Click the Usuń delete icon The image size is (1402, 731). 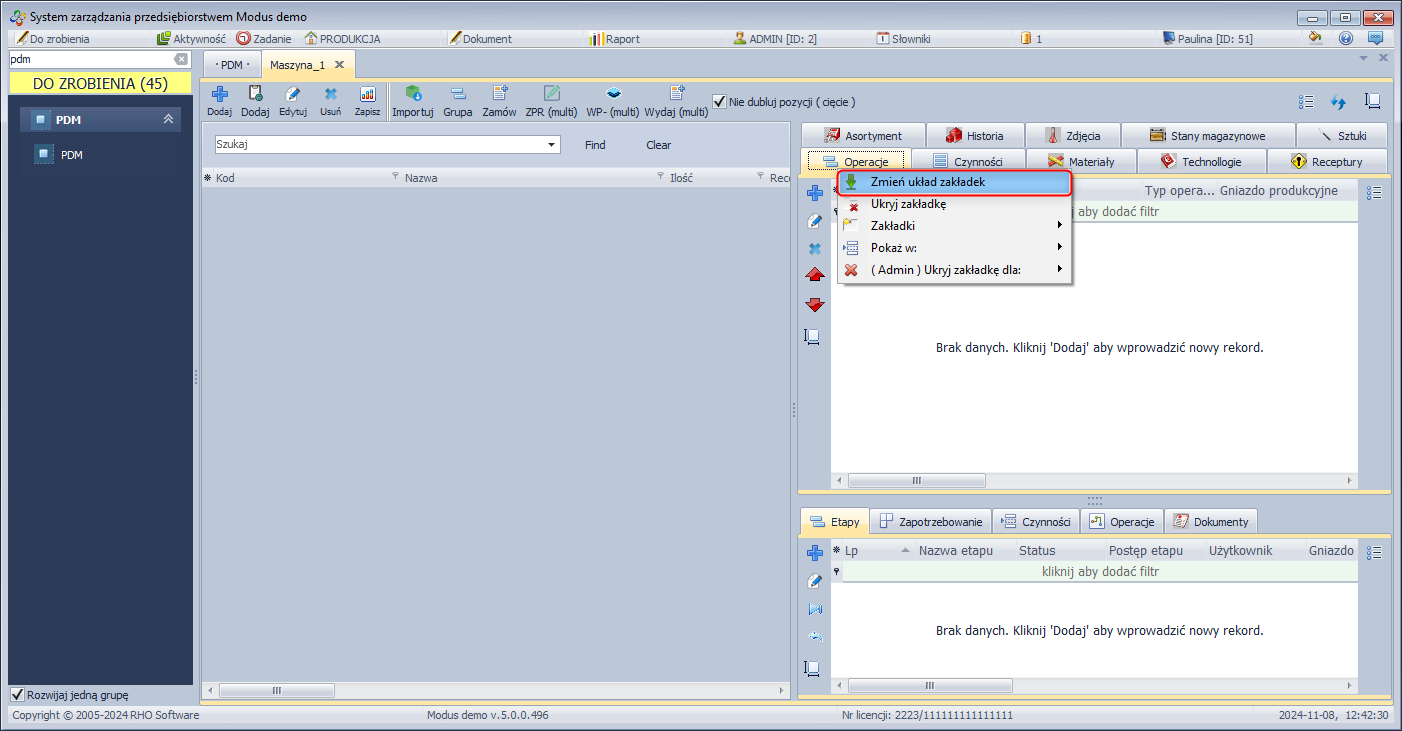[330, 95]
